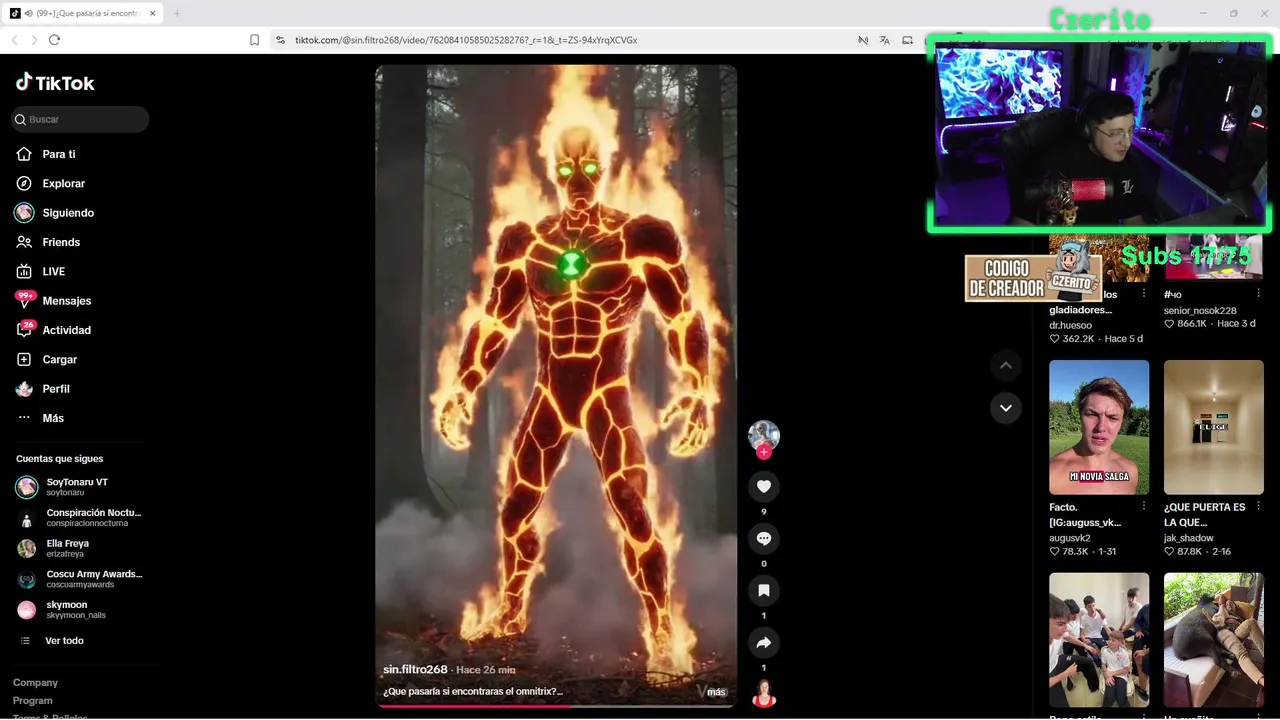Screen dimensions: 1280x720
Task: Click the Heatblast video player area
Action: pos(556,385)
